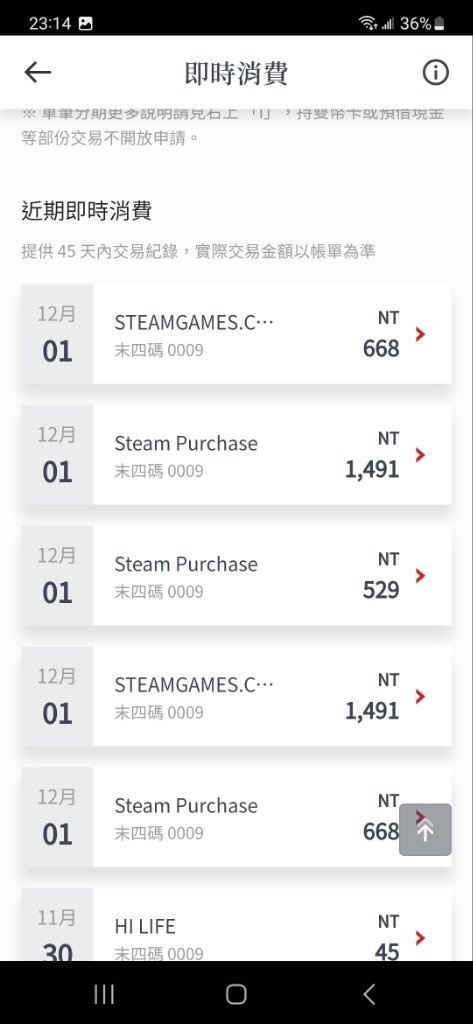Expand Steam Purchase NT 529 chevron
This screenshot has width=473, height=1024.
(420, 576)
